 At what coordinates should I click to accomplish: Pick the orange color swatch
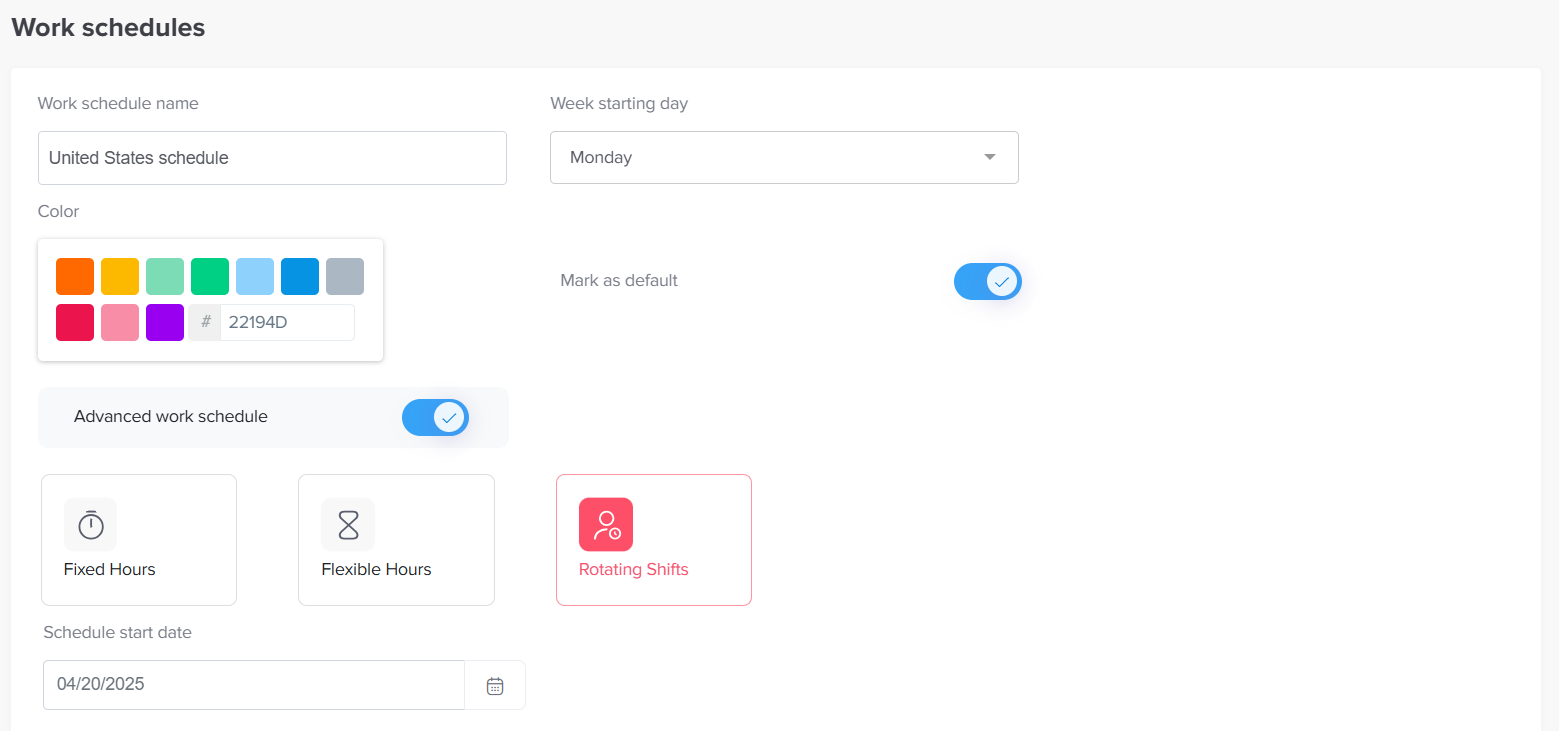pyautogui.click(x=75, y=277)
